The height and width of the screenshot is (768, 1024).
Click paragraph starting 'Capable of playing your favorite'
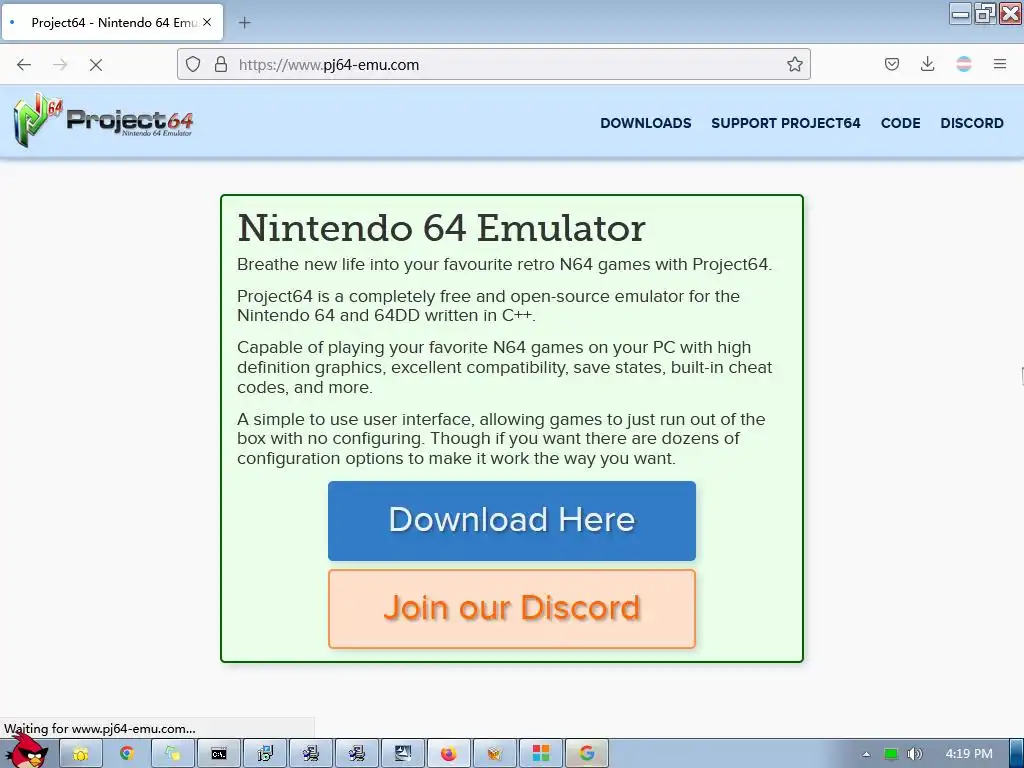pos(504,367)
